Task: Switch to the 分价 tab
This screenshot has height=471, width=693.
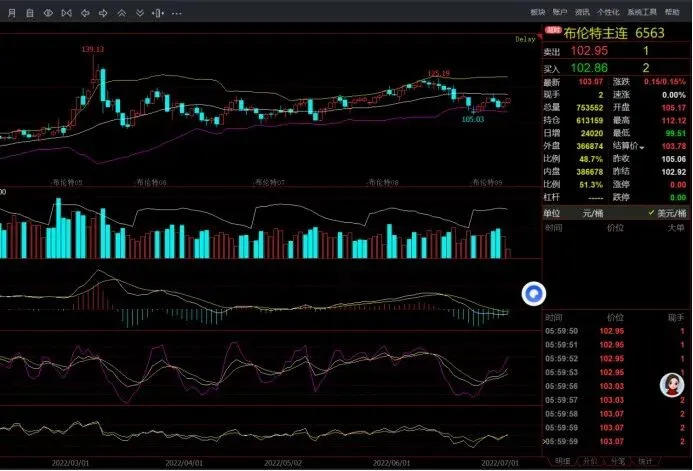Action: (590, 461)
